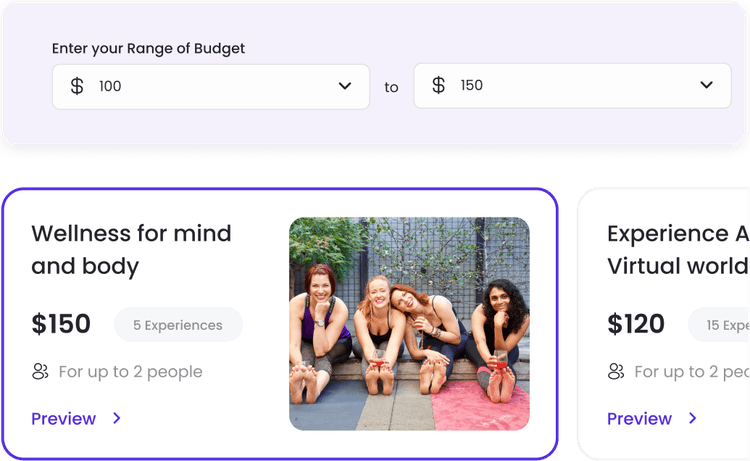
Task: Click the Experience A Virtual world card title
Action: pyautogui.click(x=678, y=250)
